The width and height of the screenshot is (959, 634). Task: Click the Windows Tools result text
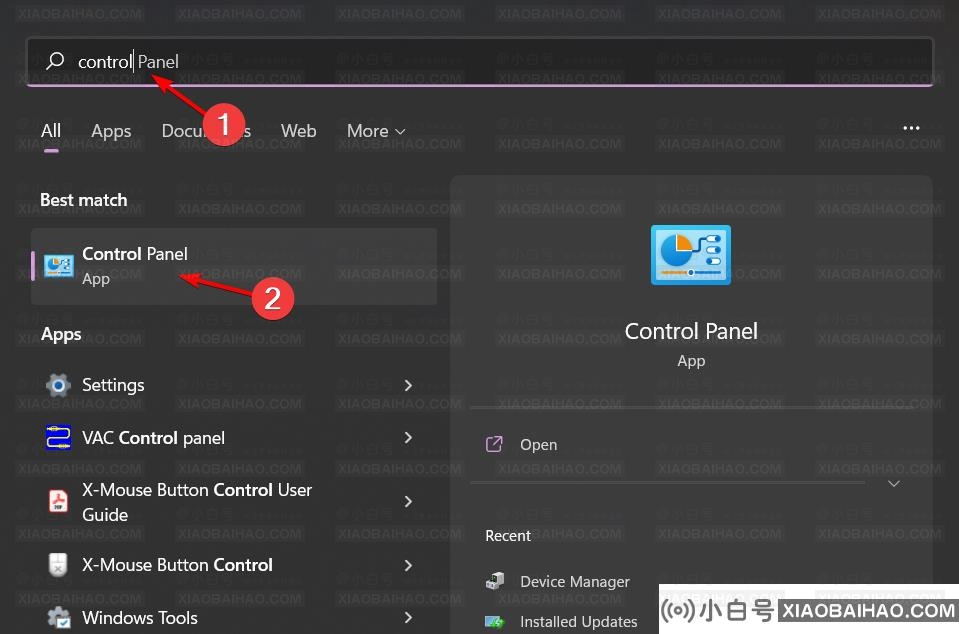tap(140, 618)
